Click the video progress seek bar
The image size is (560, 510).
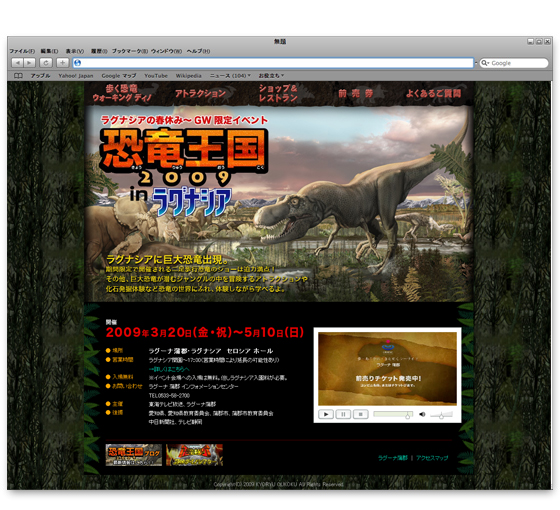tap(393, 414)
